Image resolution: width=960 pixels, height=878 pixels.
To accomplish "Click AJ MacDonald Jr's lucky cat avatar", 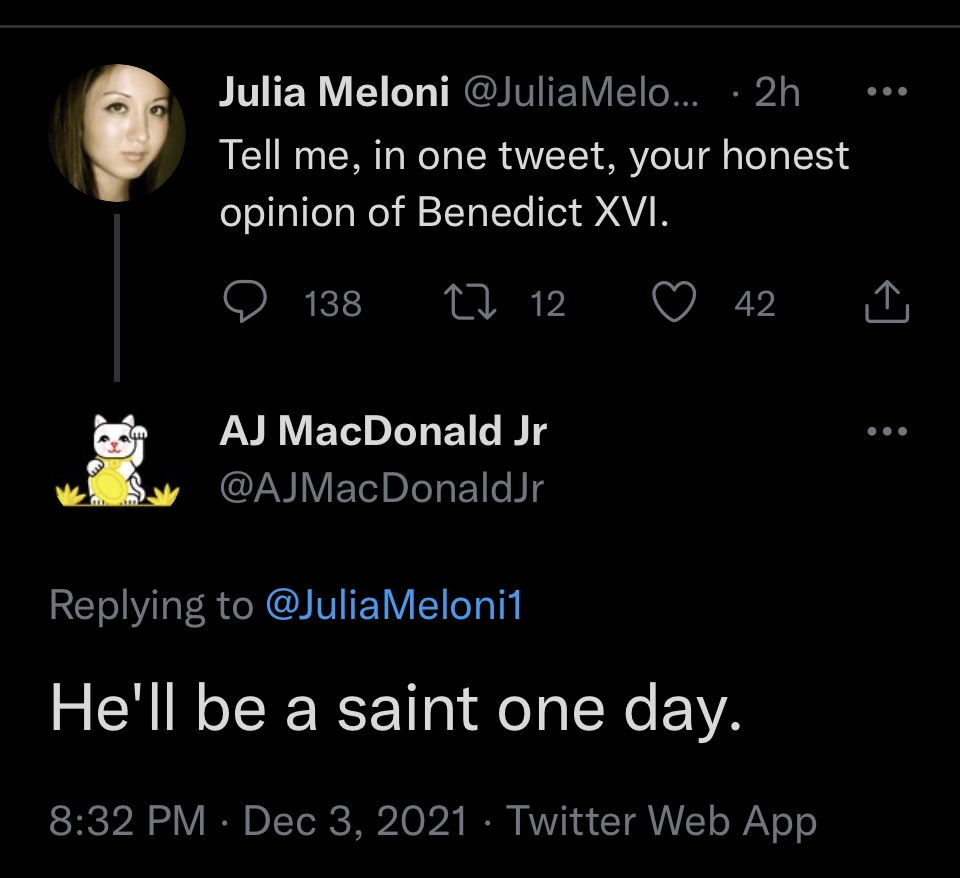I will pyautogui.click(x=117, y=461).
